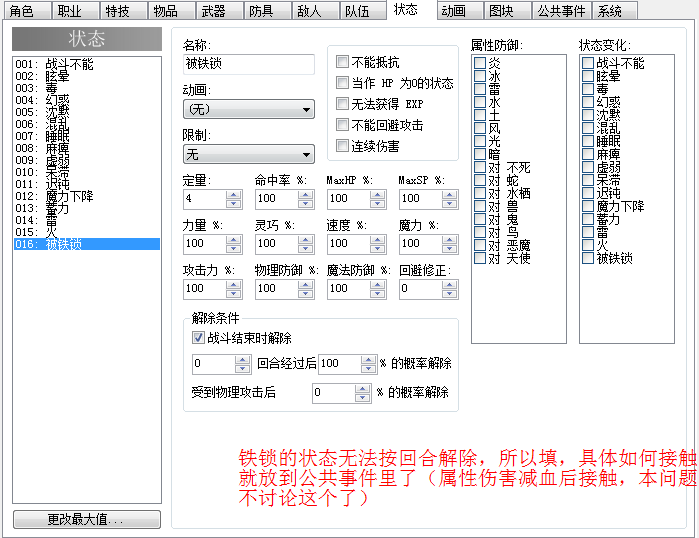
Task: Open the 武器 tab
Action: pyautogui.click(x=219, y=11)
